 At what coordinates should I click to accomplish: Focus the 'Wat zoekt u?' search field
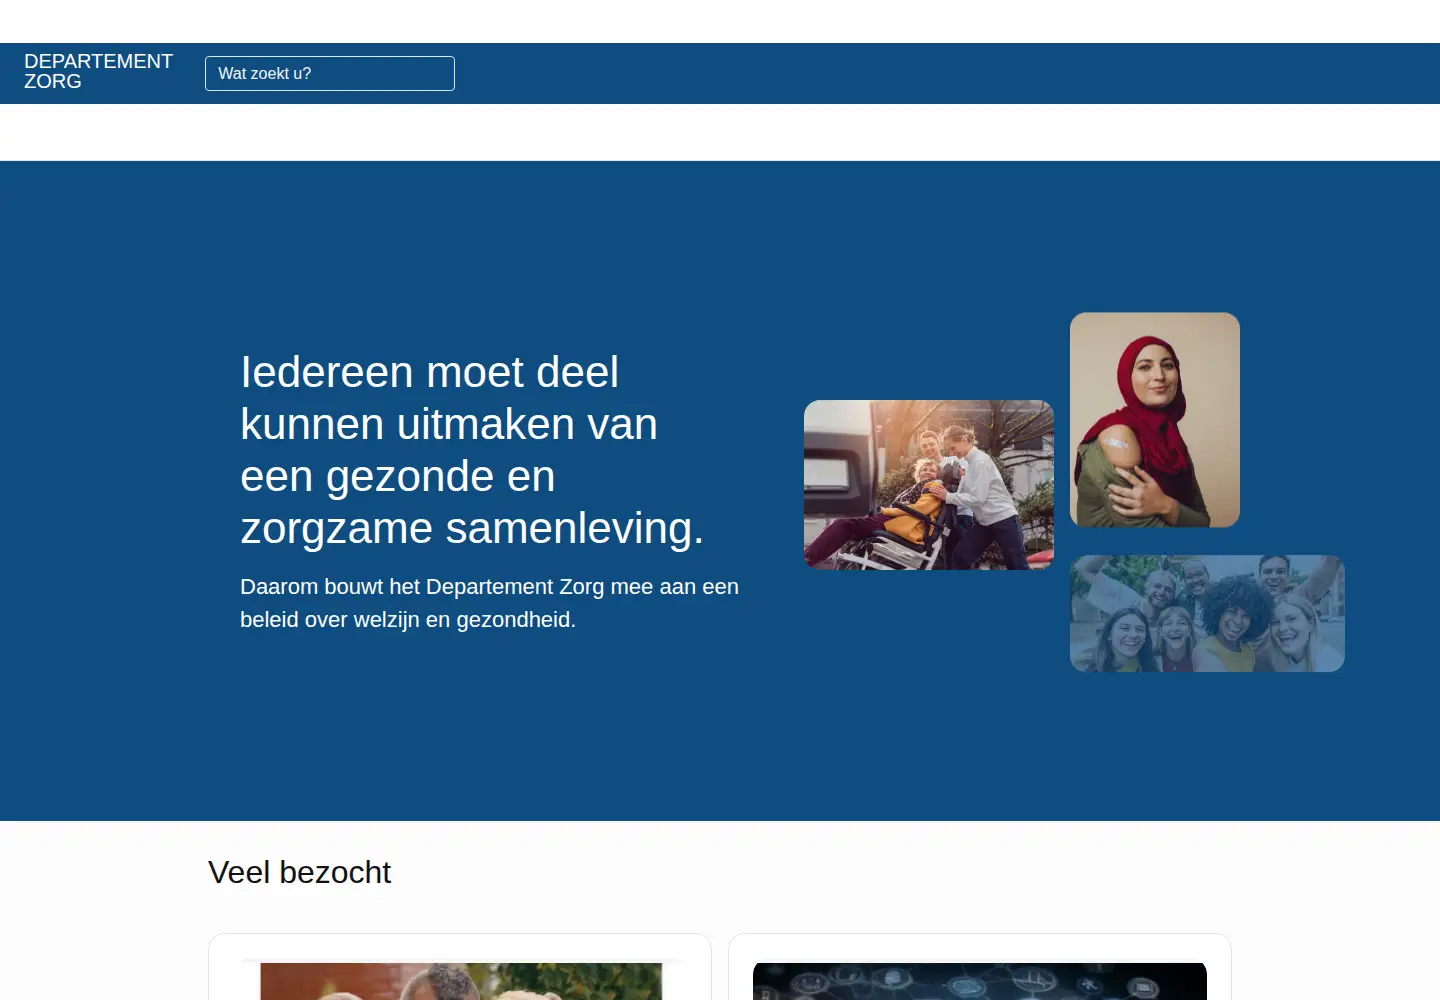point(330,73)
